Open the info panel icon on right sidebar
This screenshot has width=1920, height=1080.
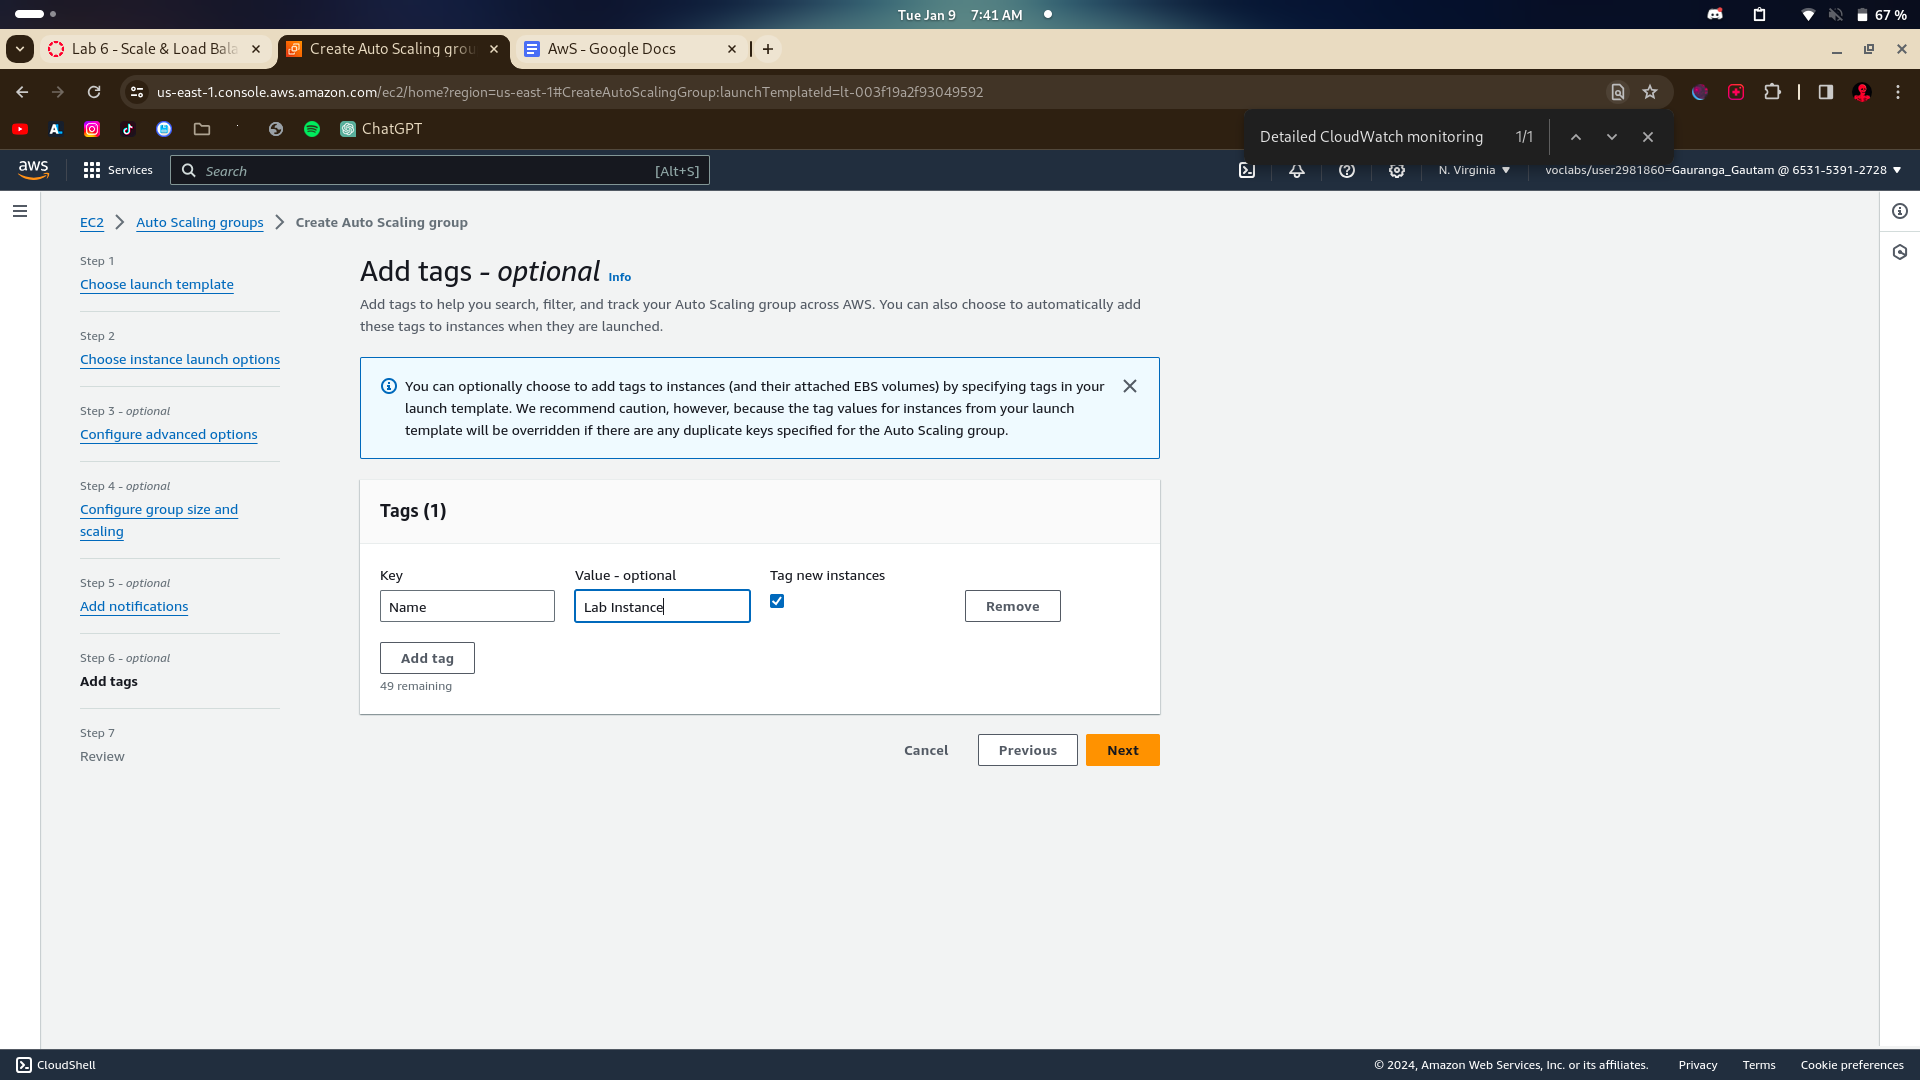pyautogui.click(x=1900, y=211)
